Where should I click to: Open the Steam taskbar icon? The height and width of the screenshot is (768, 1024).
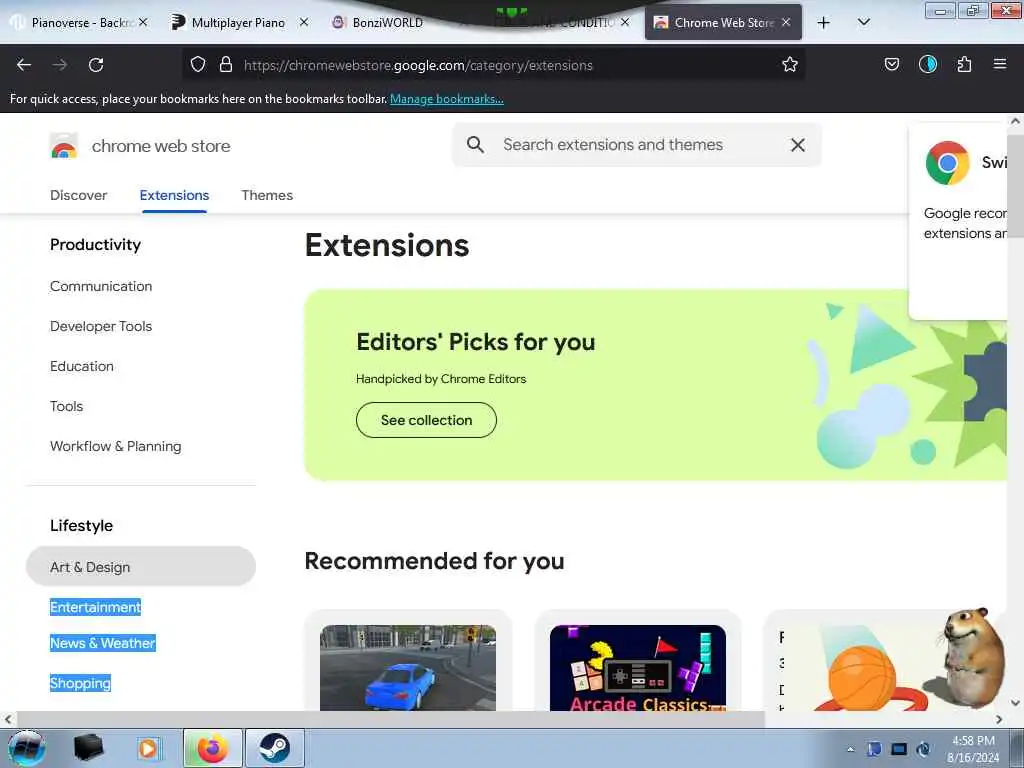[x=274, y=748]
